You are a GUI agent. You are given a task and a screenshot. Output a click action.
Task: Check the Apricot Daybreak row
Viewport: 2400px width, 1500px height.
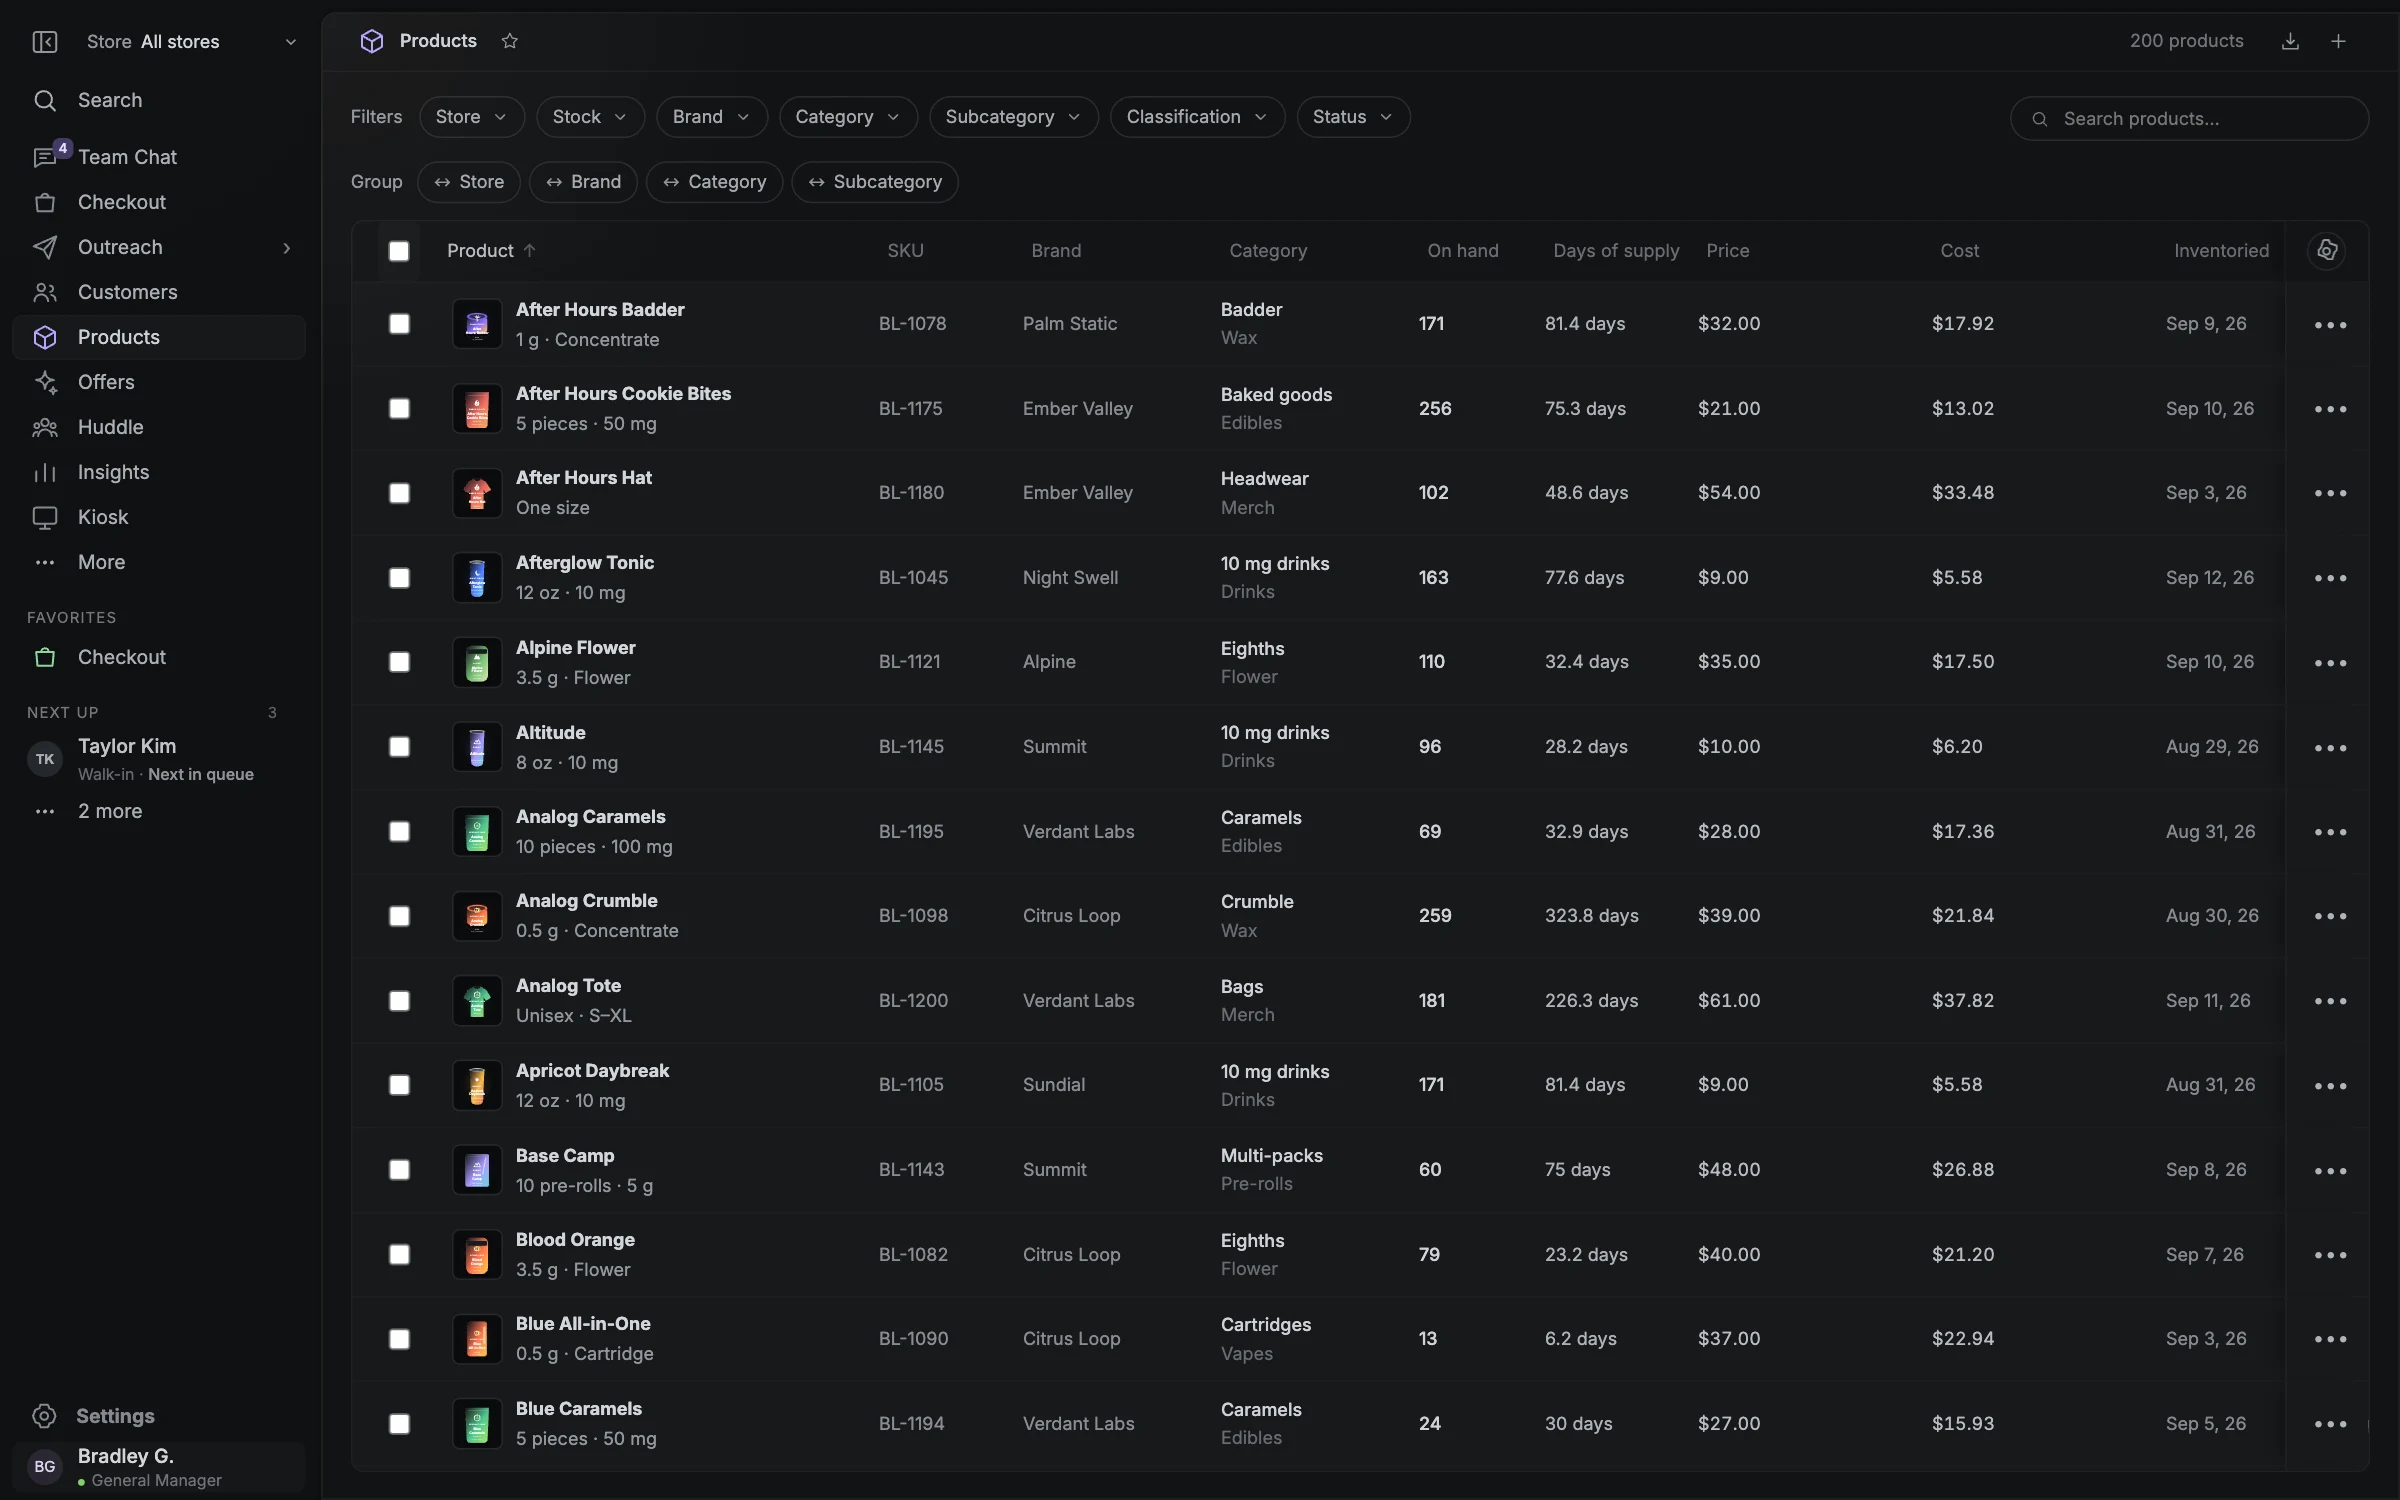point(399,1085)
